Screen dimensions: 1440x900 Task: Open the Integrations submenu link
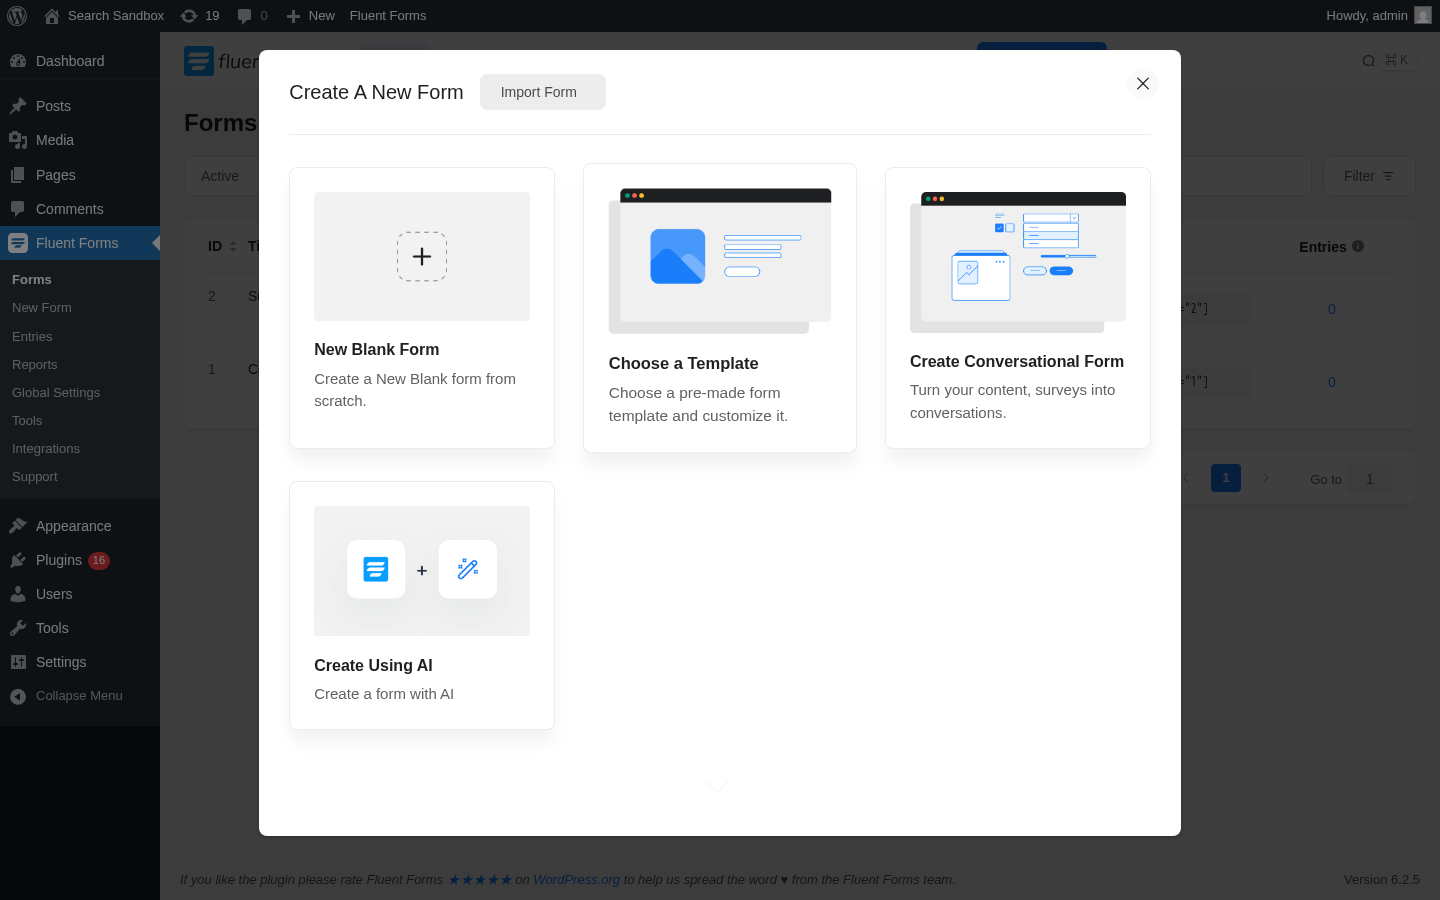(x=46, y=449)
